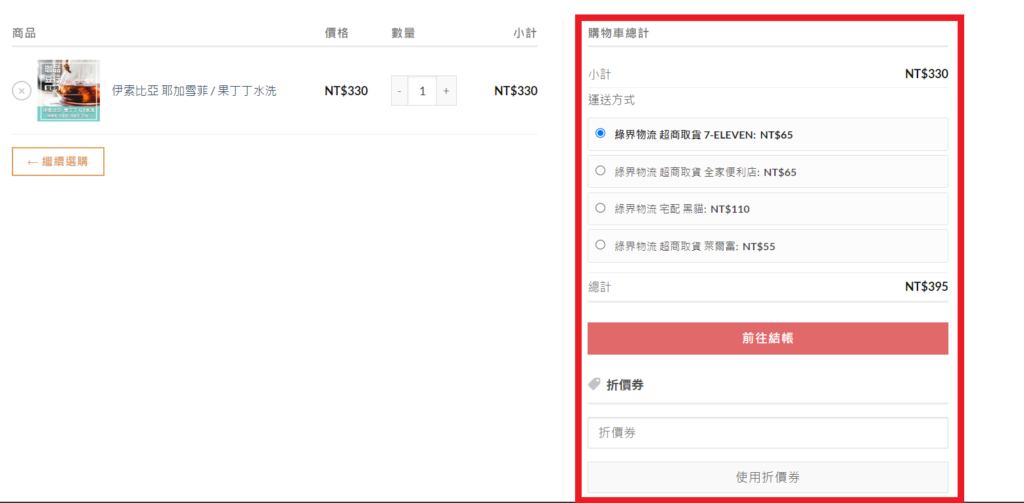Pick 宅配 黑貓 NT$110 delivery option
This screenshot has height=503, width=1024.
coord(600,208)
